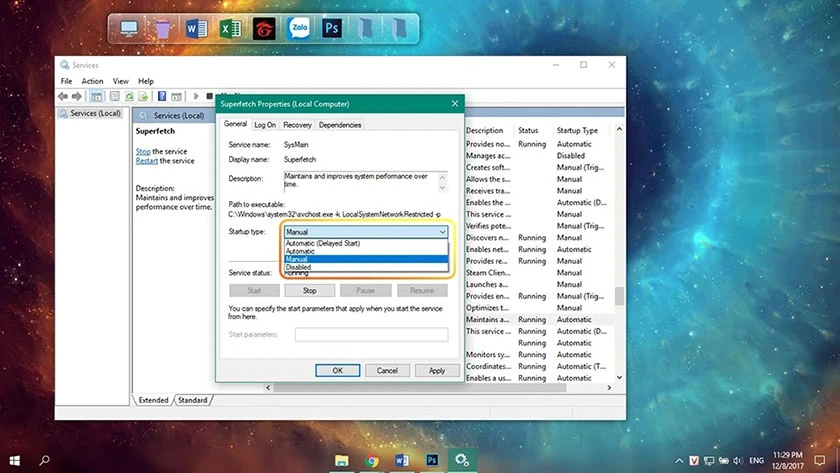Switch to Word in the taskbar
Image resolution: width=840 pixels, height=473 pixels.
point(402,460)
